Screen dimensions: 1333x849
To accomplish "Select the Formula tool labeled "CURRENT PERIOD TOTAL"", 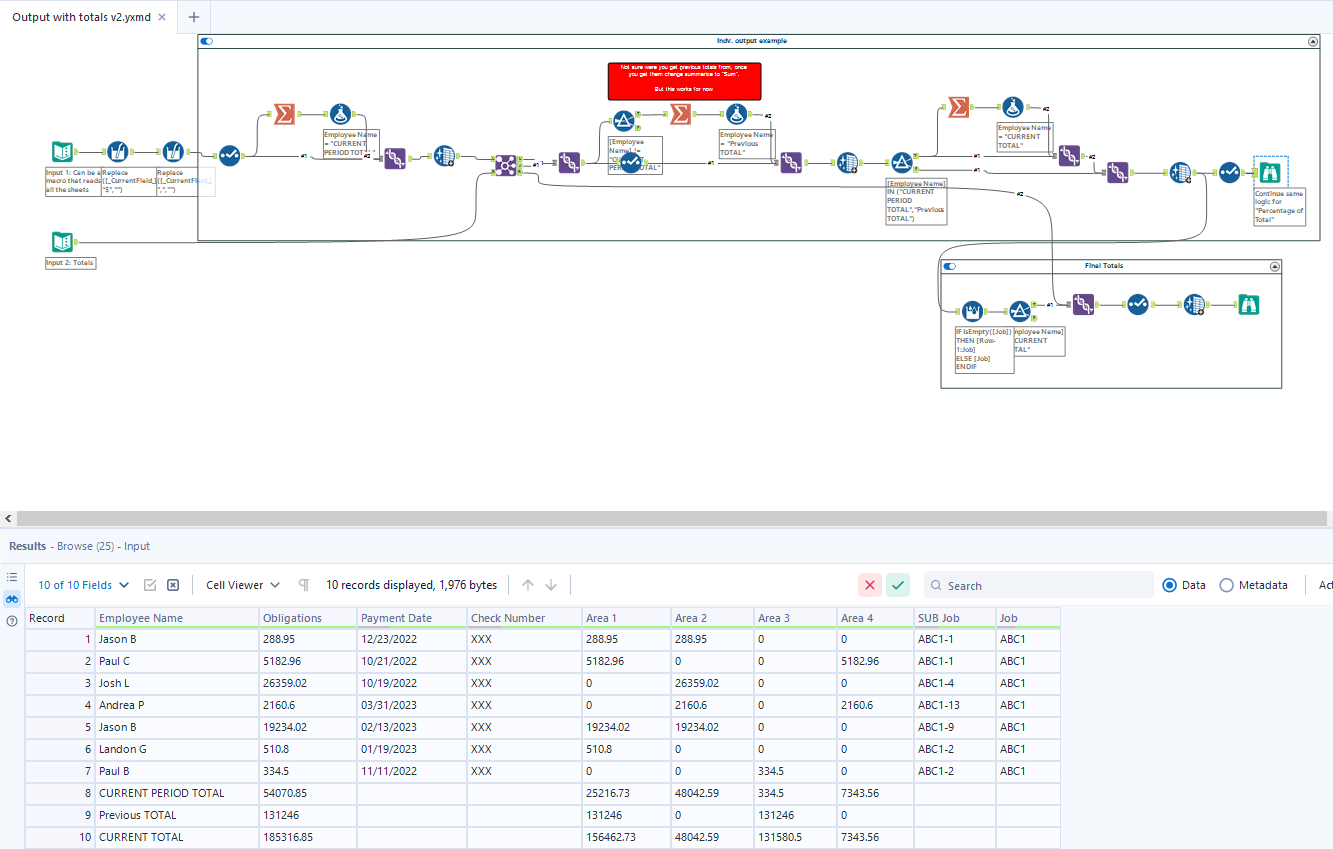I will point(340,113).
